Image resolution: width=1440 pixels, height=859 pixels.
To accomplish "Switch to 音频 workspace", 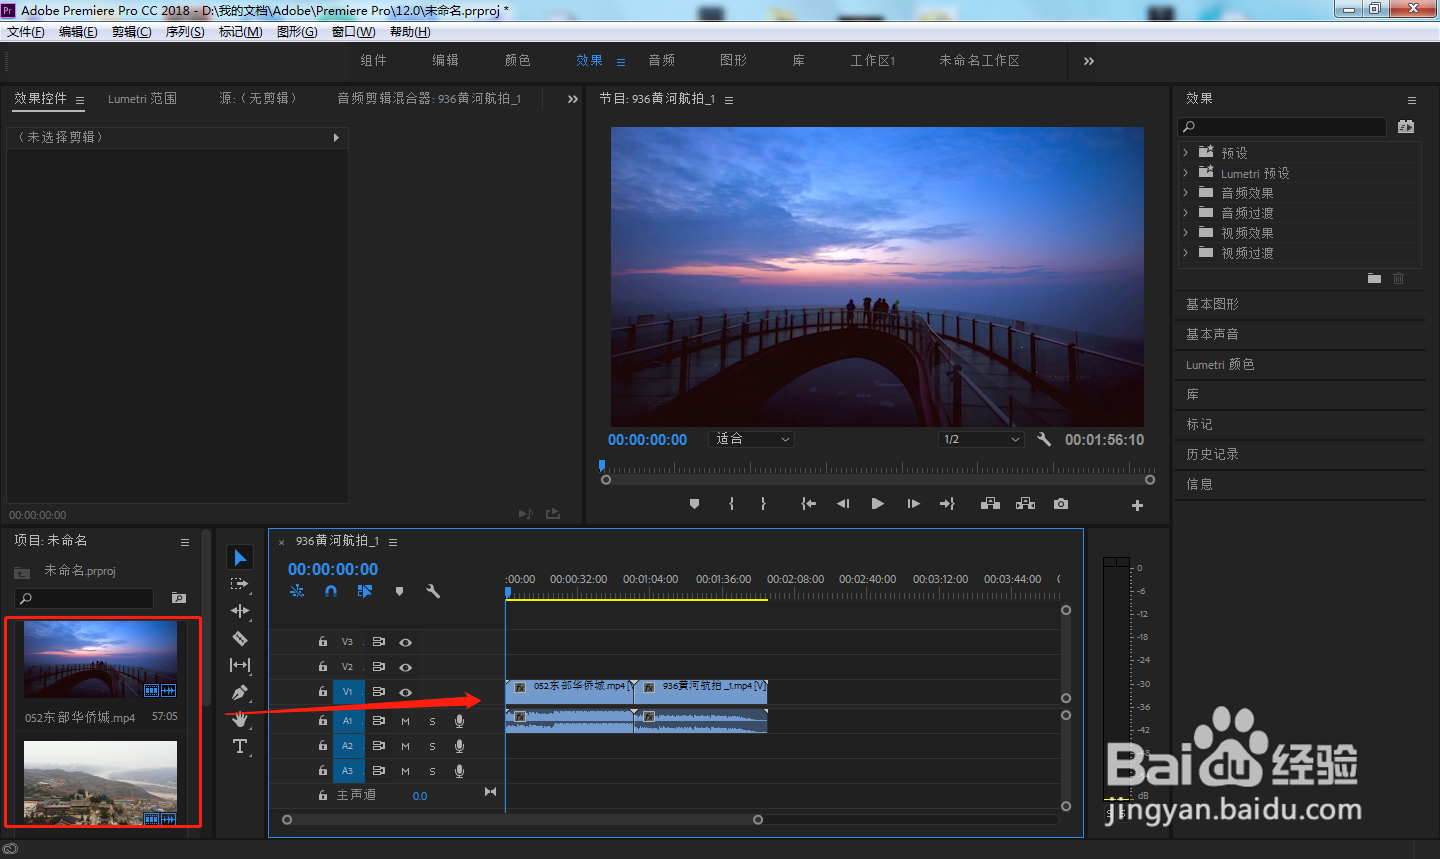I will point(662,60).
